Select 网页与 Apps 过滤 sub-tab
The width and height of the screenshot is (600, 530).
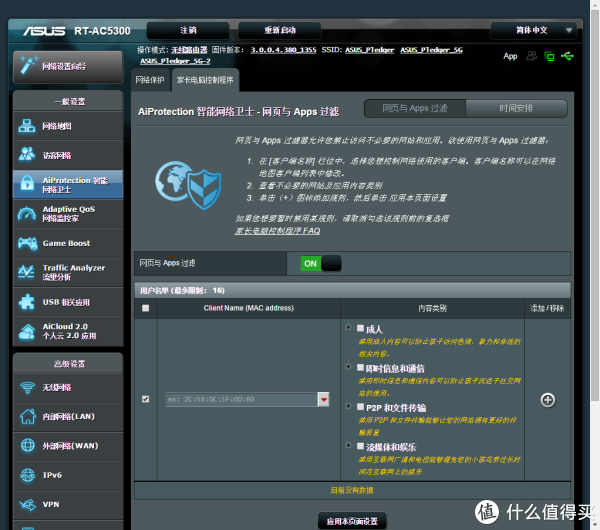tap(415, 108)
